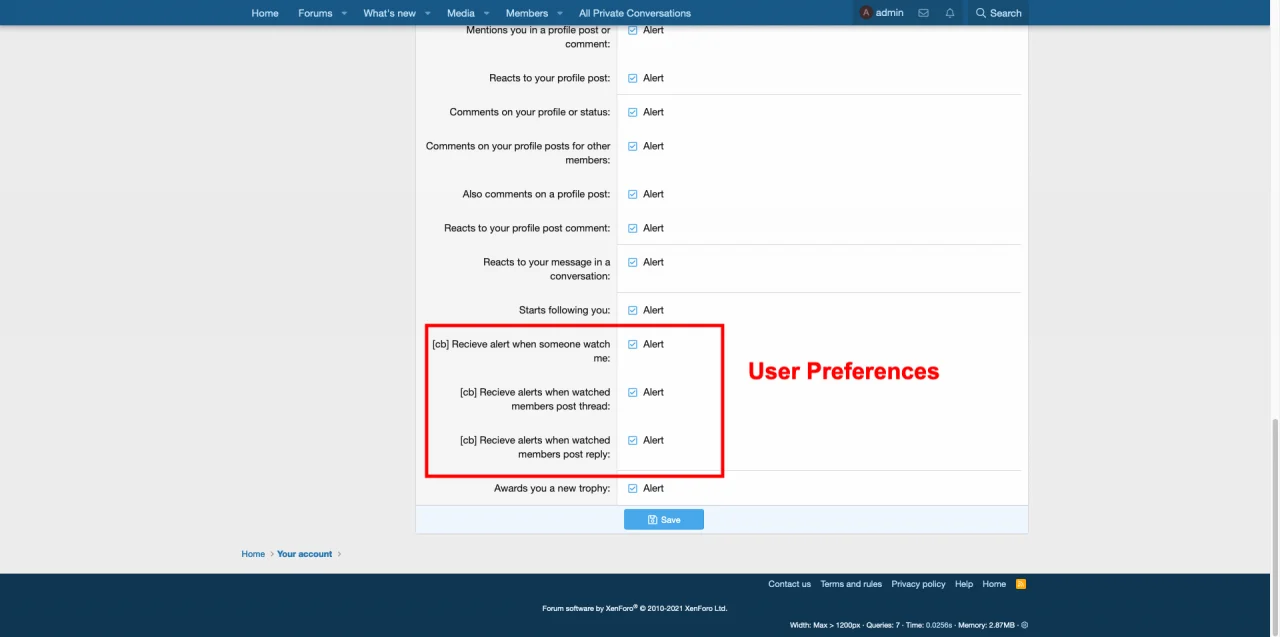Image resolution: width=1280 pixels, height=637 pixels.
Task: Open the RSS feed icon in footer
Action: (x=1021, y=584)
